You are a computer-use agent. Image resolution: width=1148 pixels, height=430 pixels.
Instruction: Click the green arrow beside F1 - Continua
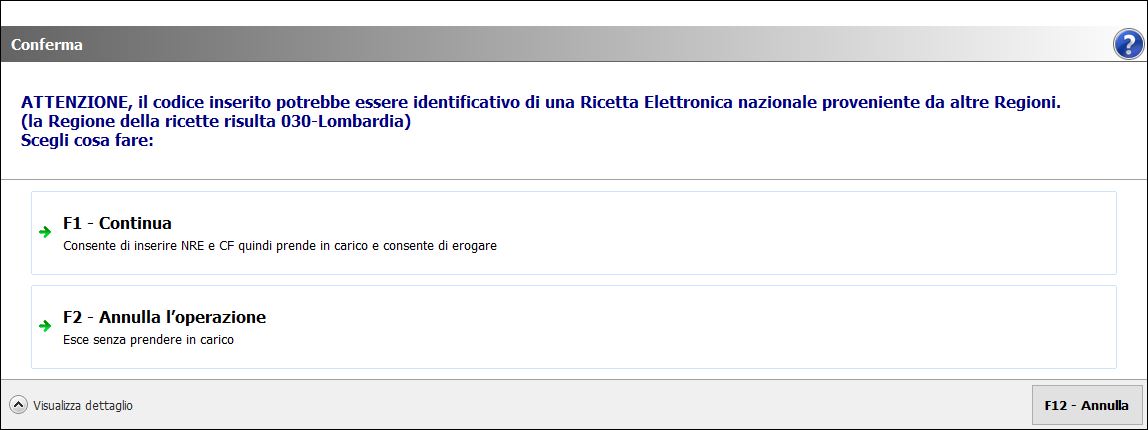[x=44, y=232]
